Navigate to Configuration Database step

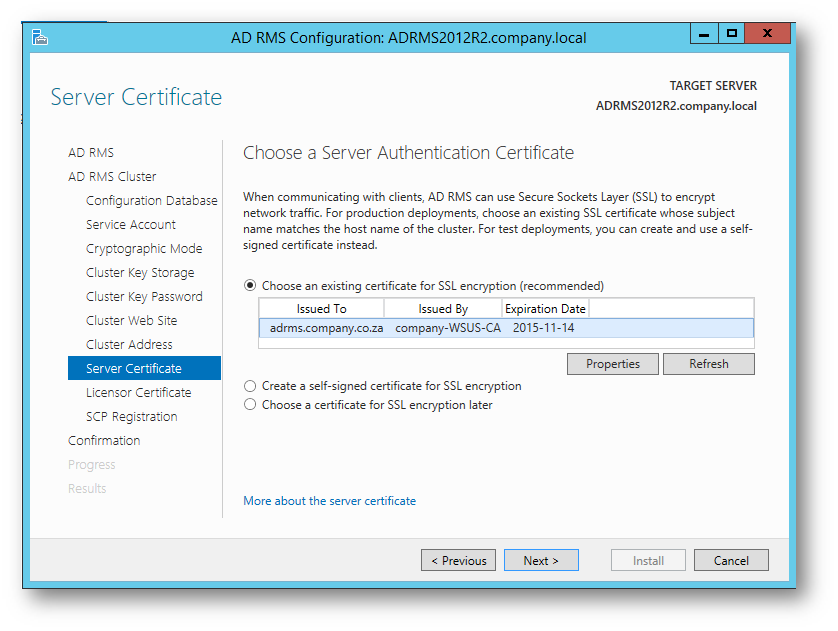click(x=152, y=200)
